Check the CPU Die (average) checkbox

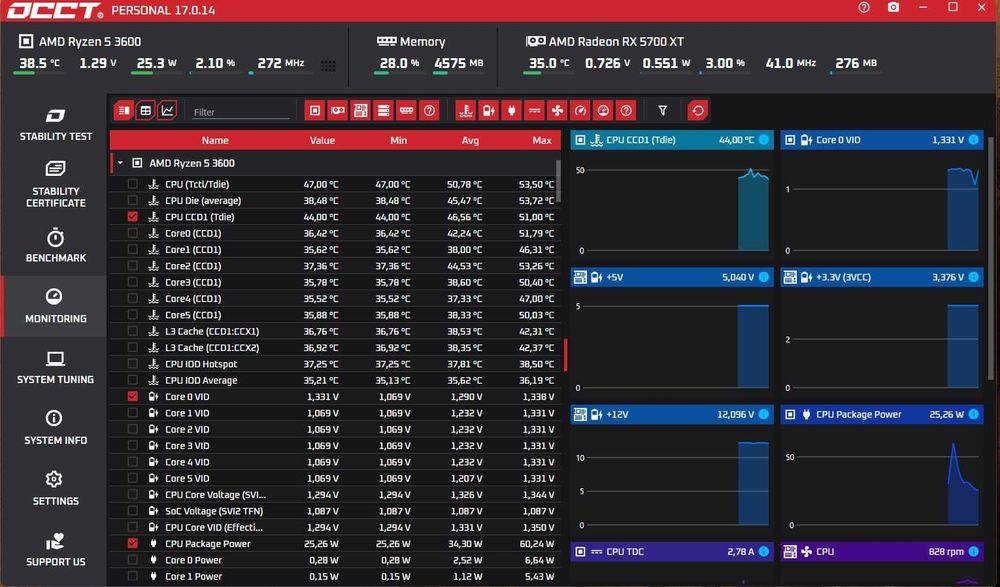coord(132,200)
